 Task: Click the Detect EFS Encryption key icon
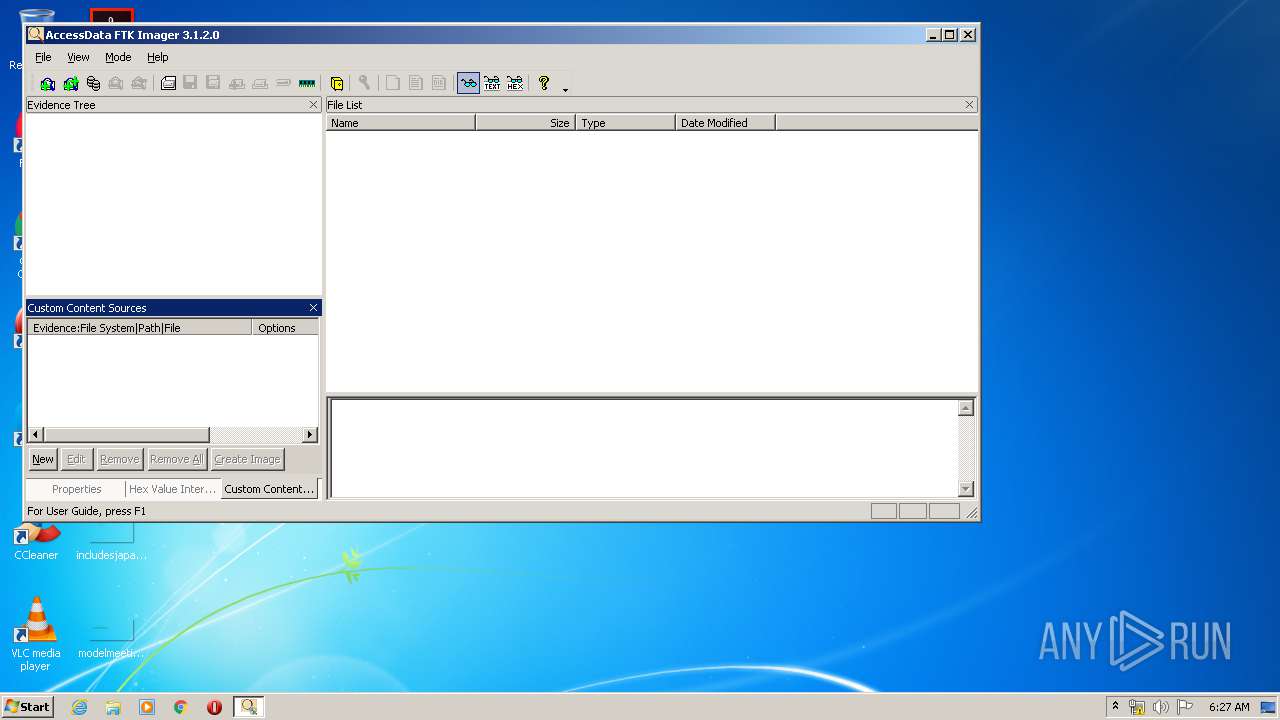click(365, 83)
